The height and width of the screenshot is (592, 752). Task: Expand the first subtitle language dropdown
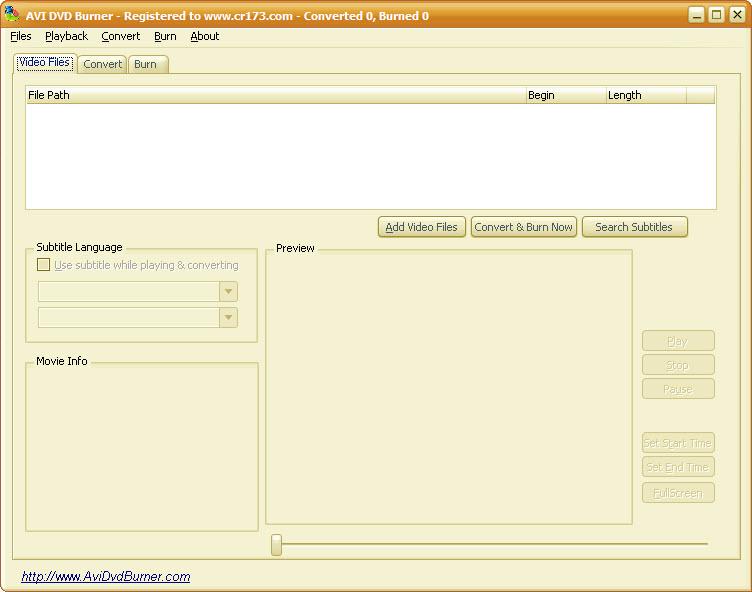point(228,292)
